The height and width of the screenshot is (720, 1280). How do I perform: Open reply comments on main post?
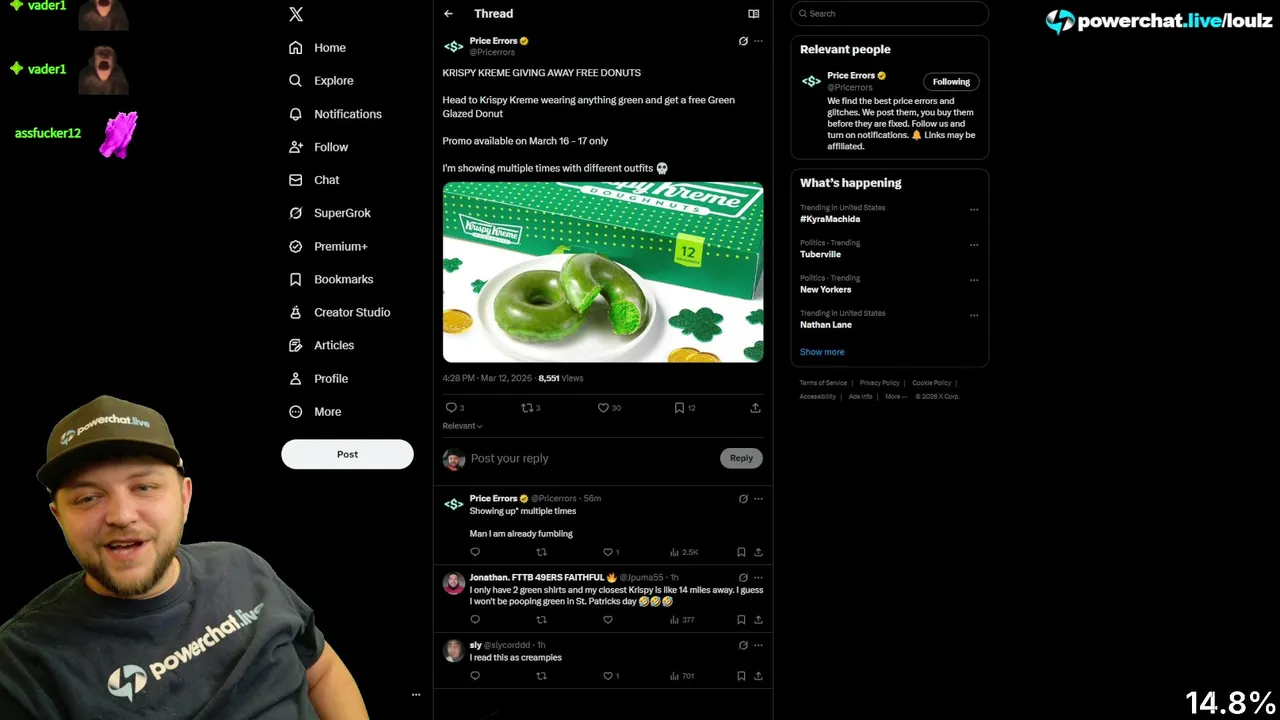click(x=455, y=408)
